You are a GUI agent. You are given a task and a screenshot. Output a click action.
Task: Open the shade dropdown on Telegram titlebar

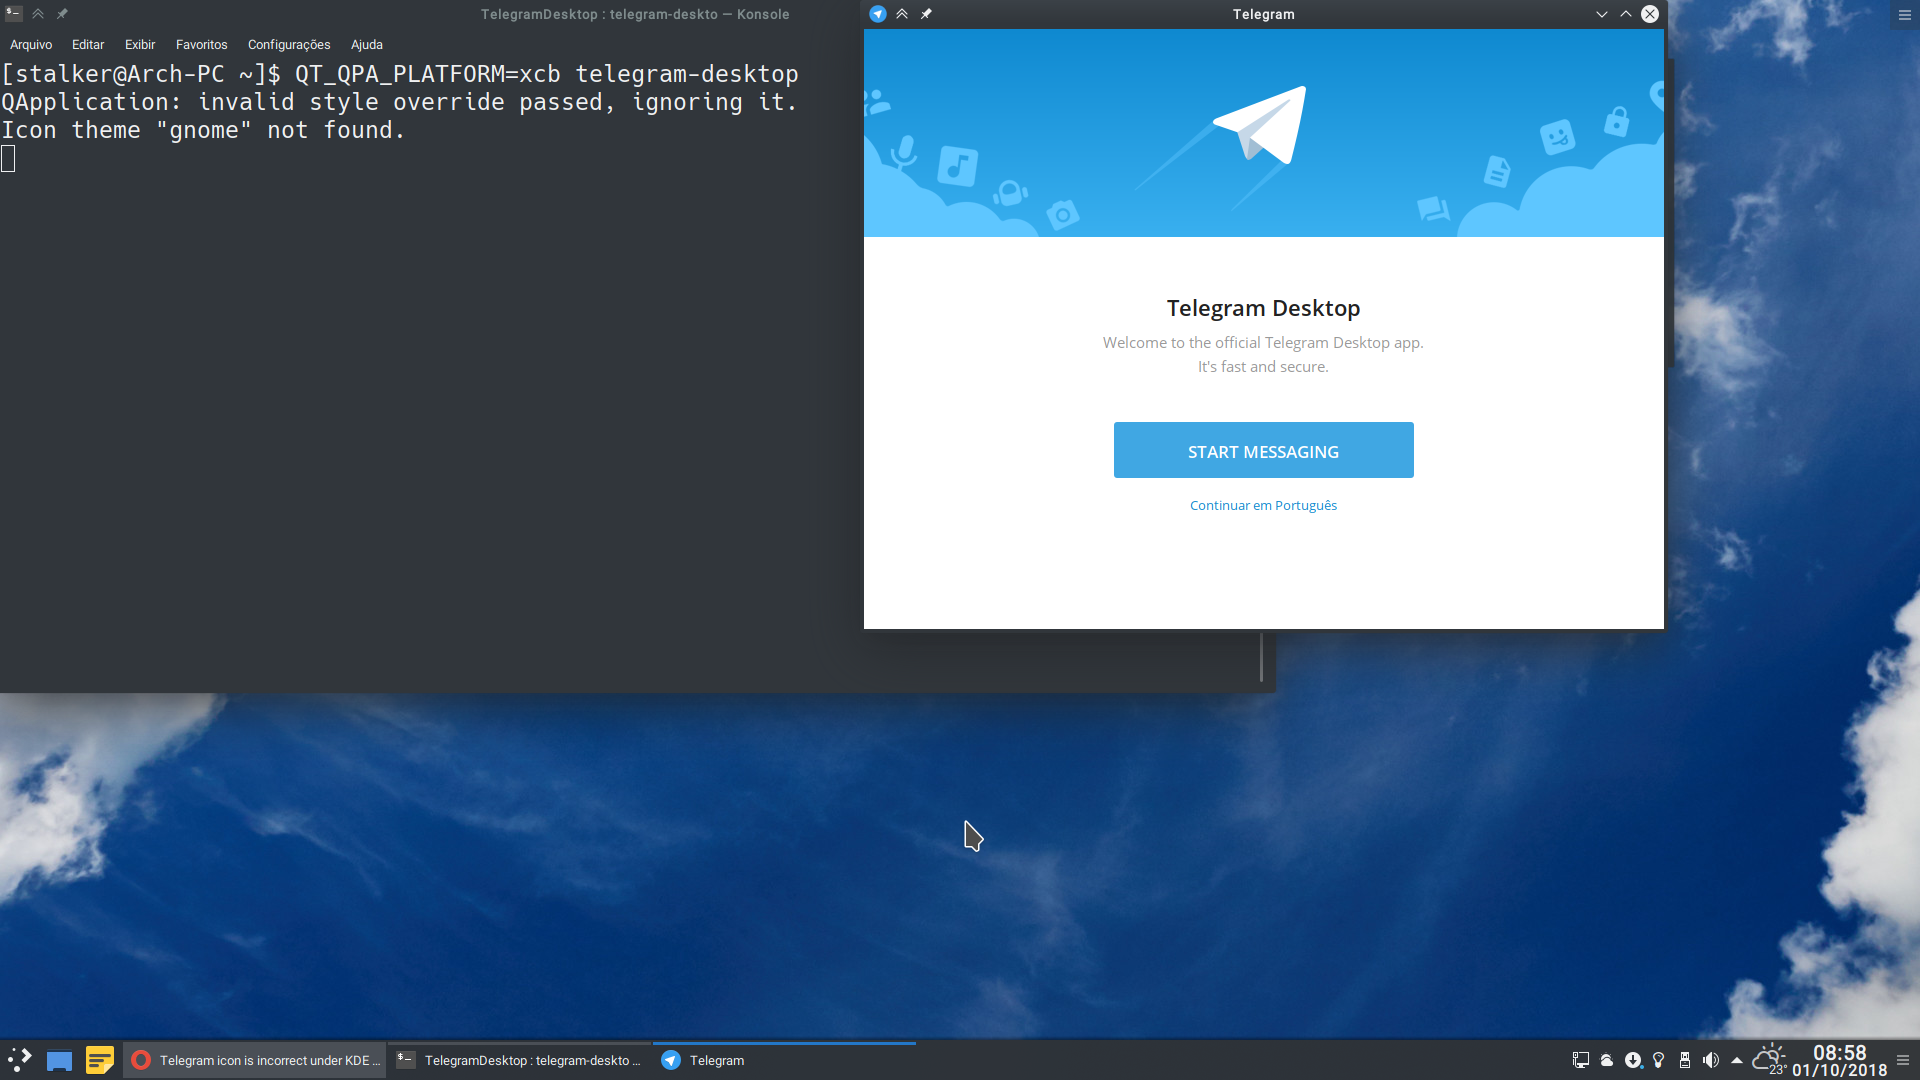pyautogui.click(x=1602, y=14)
